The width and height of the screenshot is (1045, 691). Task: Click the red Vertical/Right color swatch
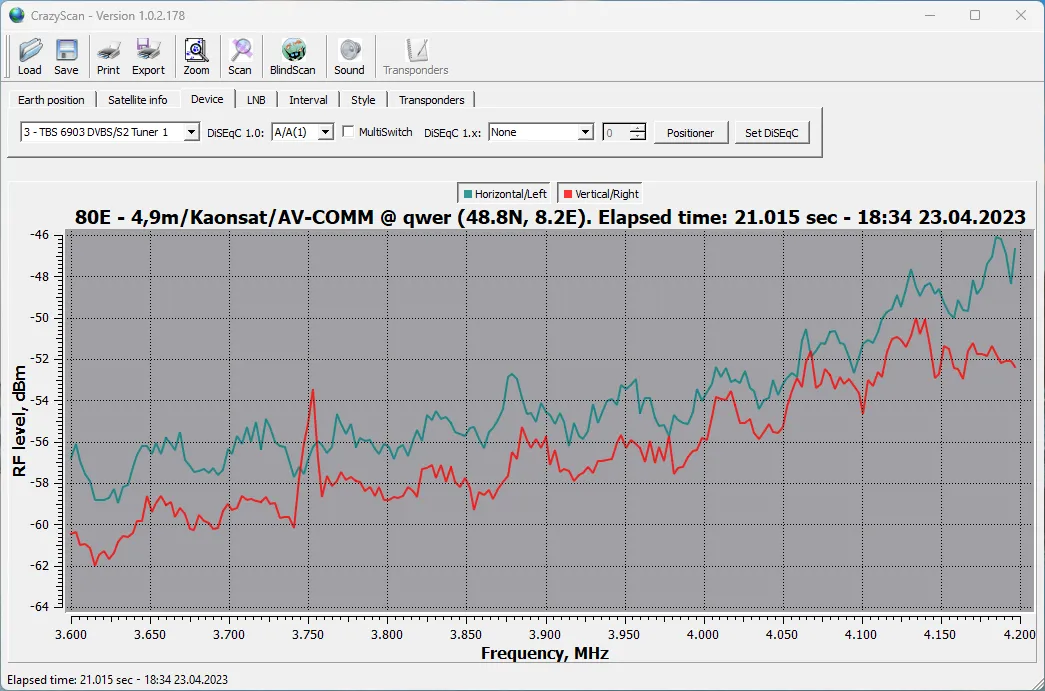pyautogui.click(x=568, y=194)
